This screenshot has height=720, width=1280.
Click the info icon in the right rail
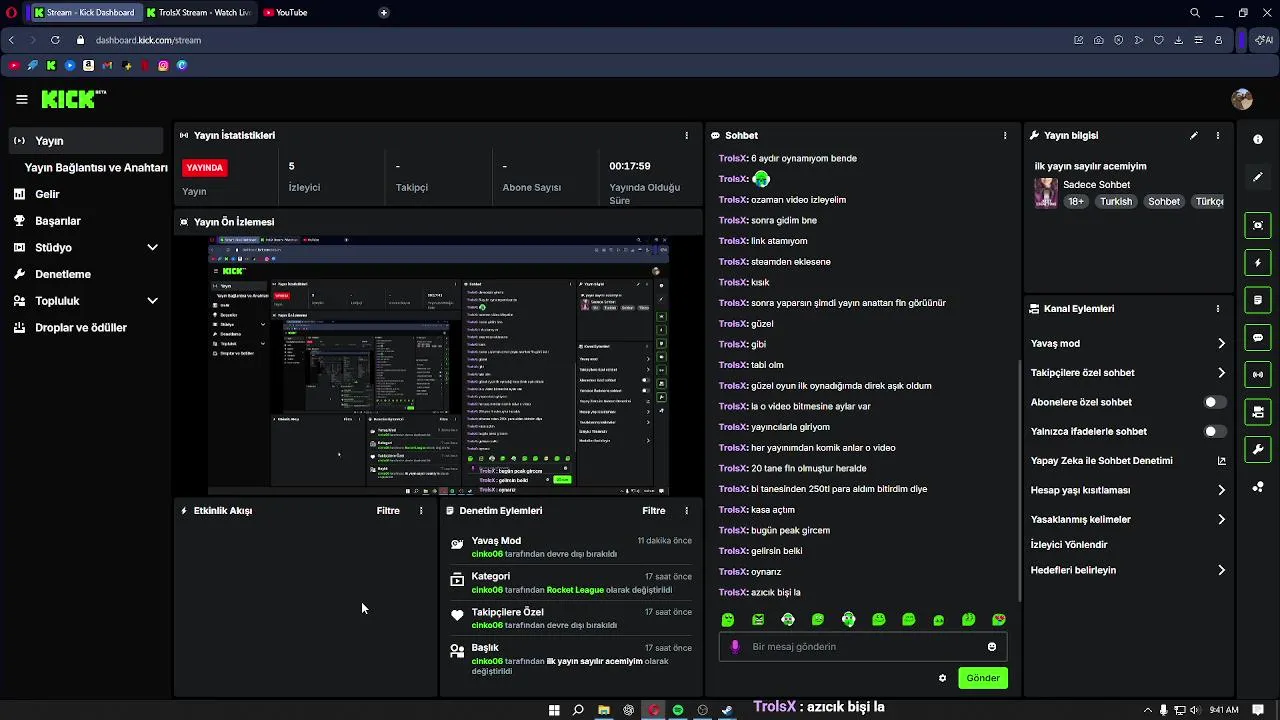1258,139
